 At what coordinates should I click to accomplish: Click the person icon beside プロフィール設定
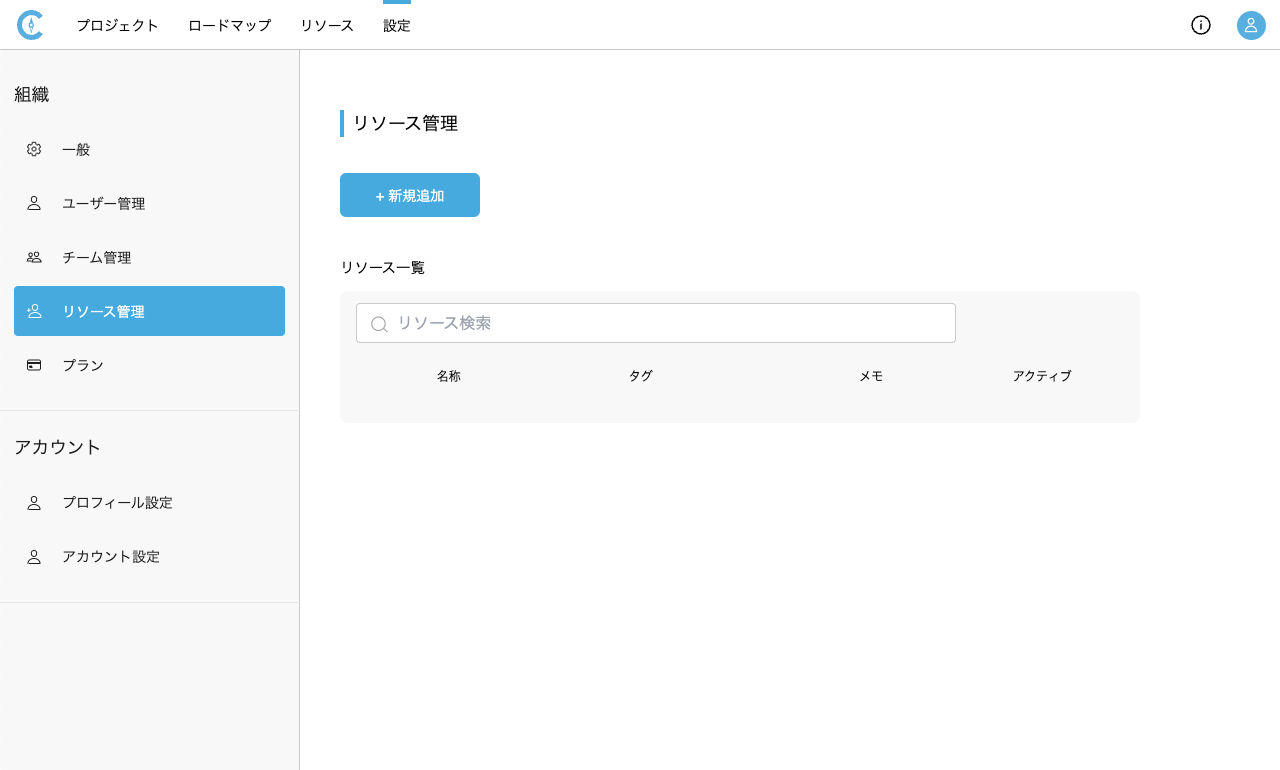coord(34,503)
